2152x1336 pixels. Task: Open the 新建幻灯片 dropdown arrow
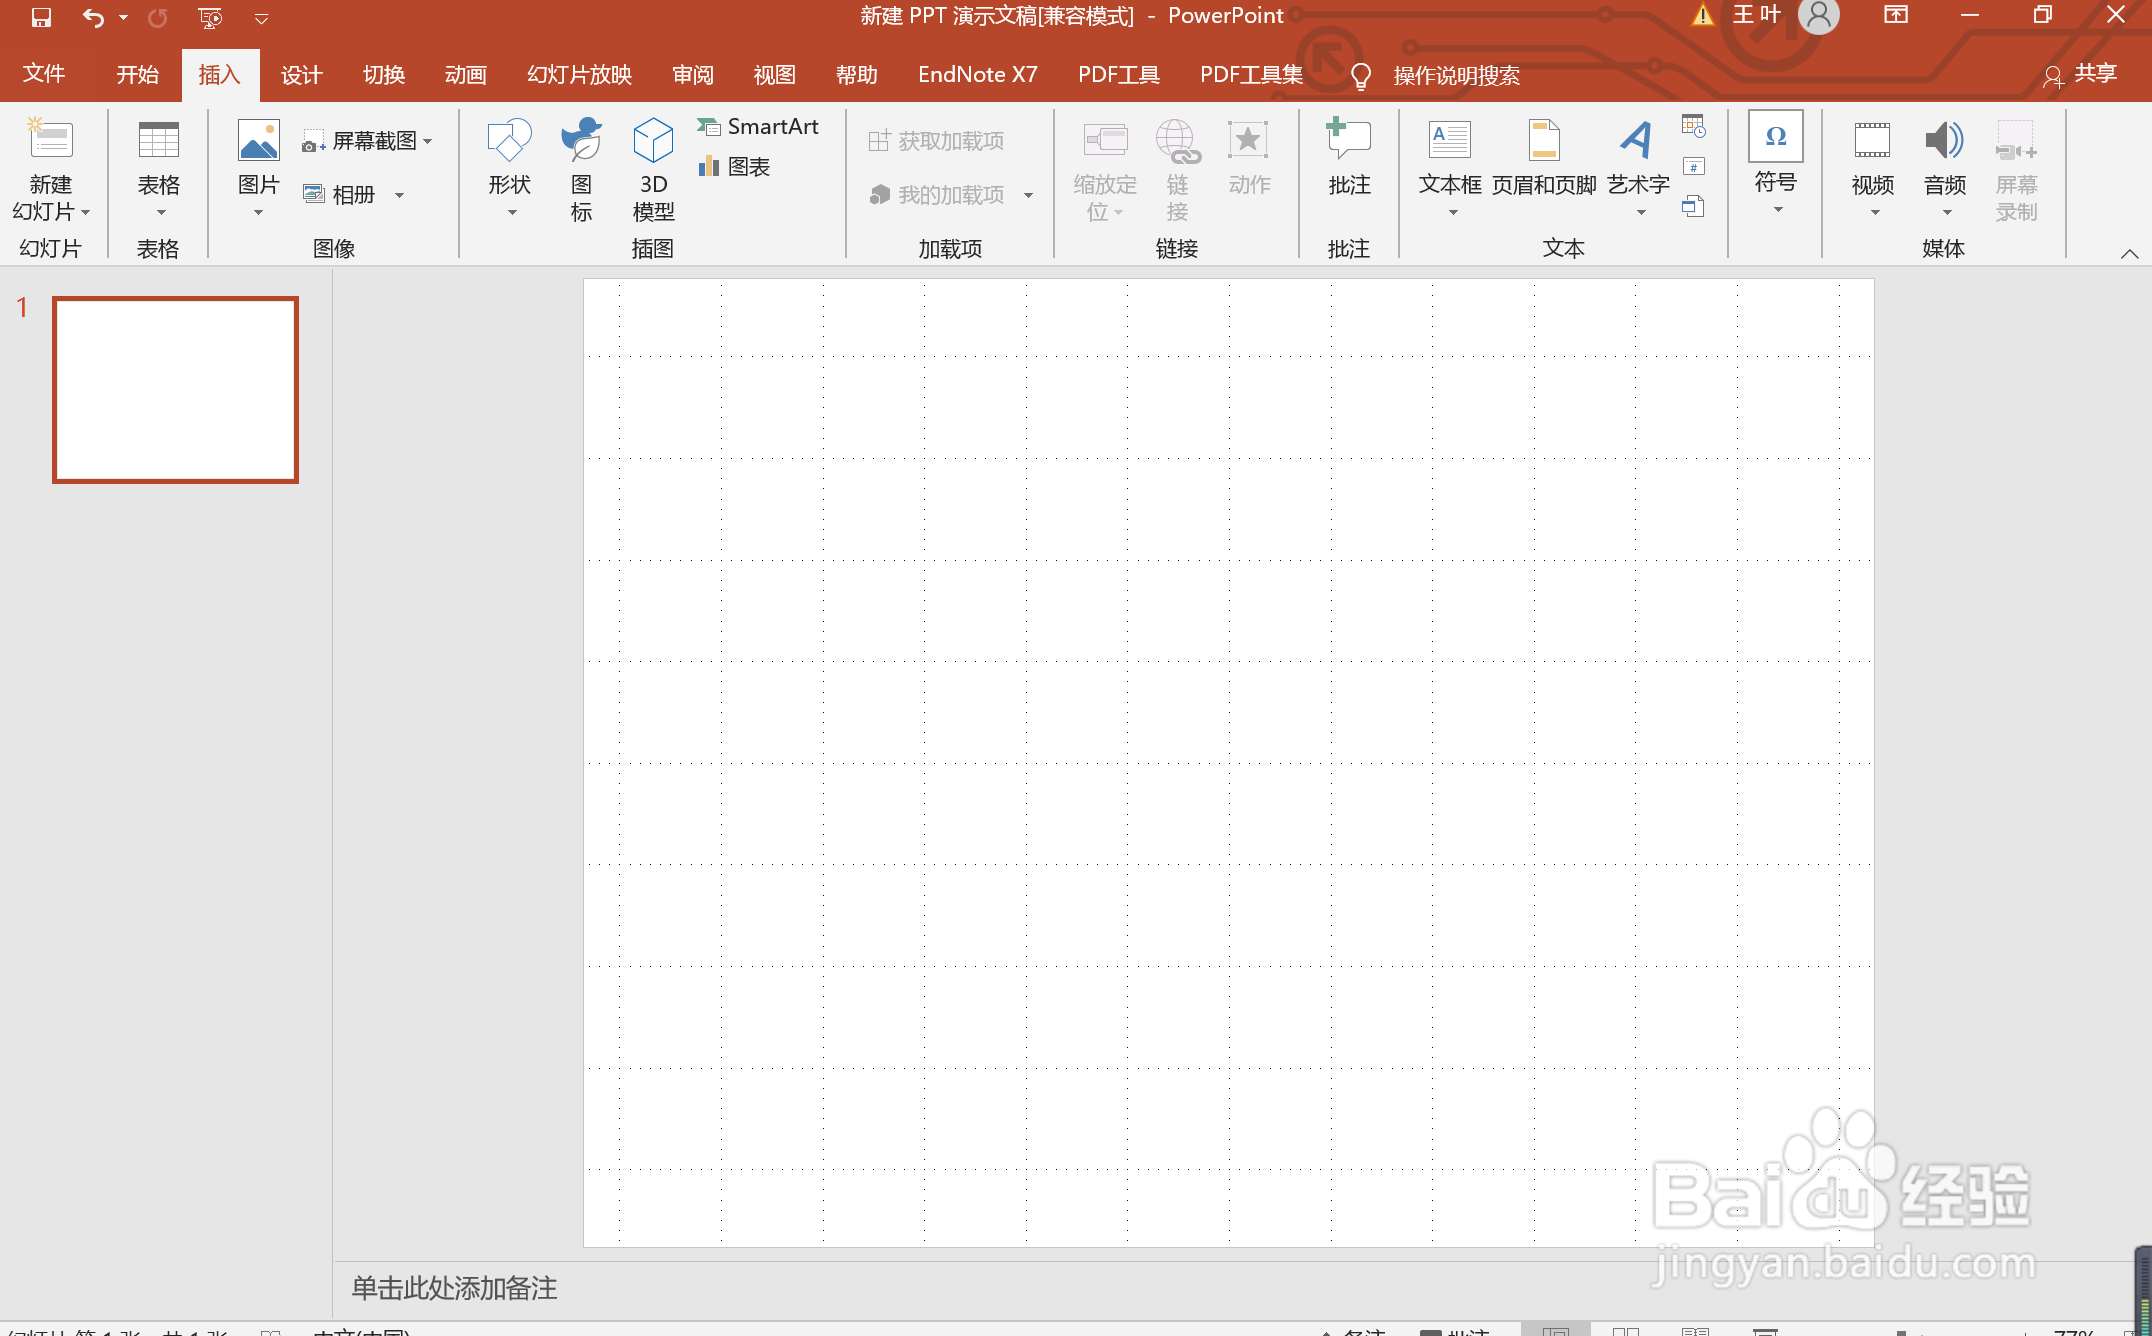85,212
